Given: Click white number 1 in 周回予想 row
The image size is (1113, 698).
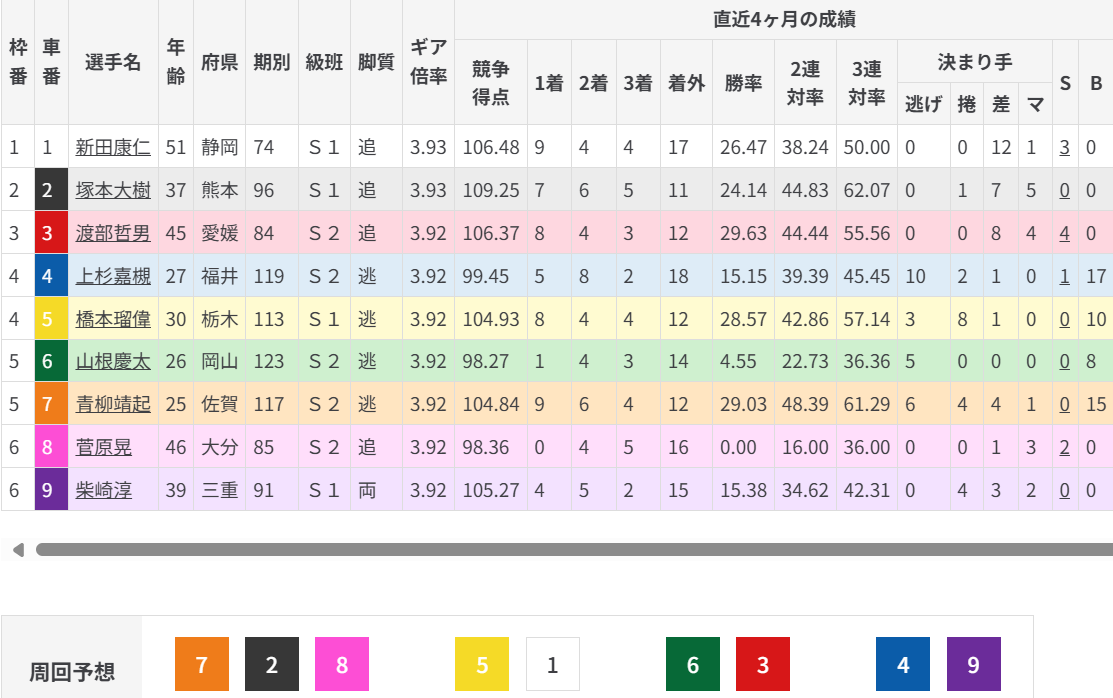Looking at the screenshot, I should 552,664.
